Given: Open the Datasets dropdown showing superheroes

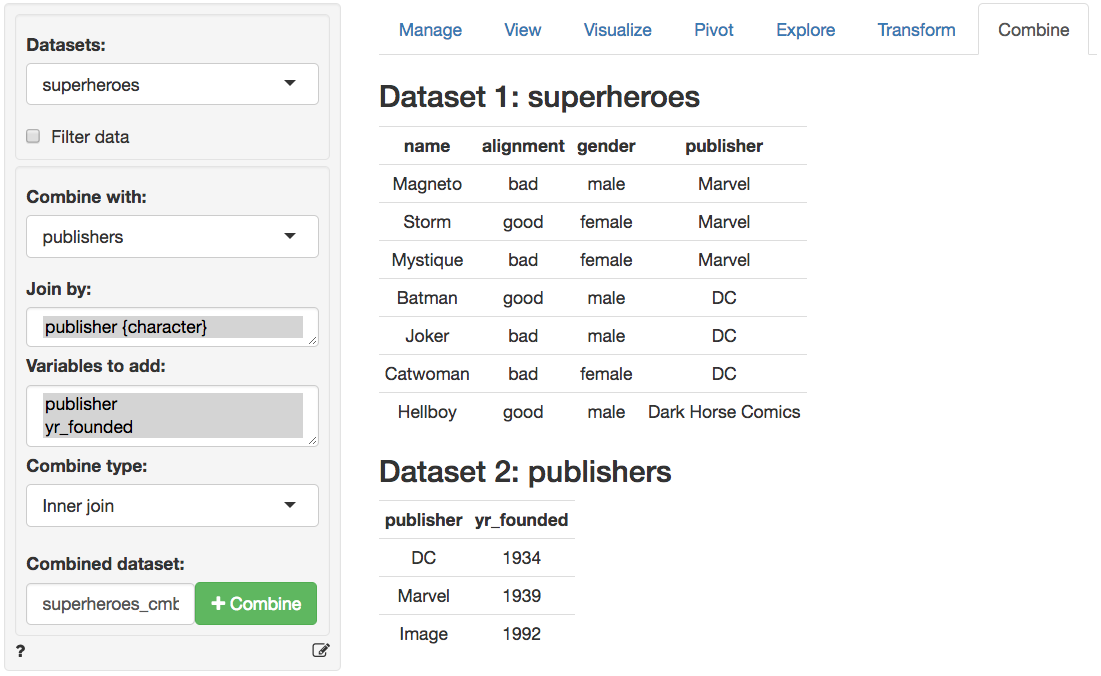Looking at the screenshot, I should coord(172,85).
